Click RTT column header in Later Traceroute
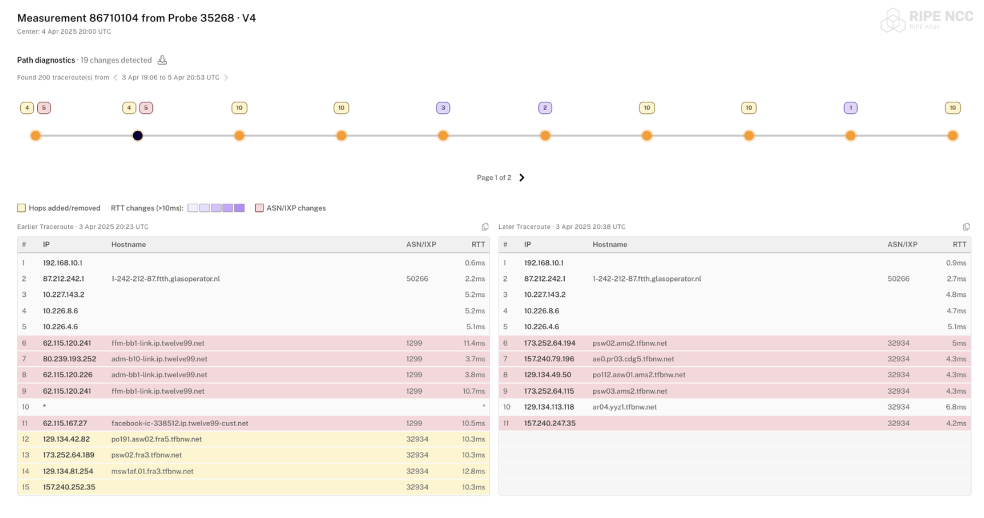Viewport: 984px width, 518px height. pos(959,244)
